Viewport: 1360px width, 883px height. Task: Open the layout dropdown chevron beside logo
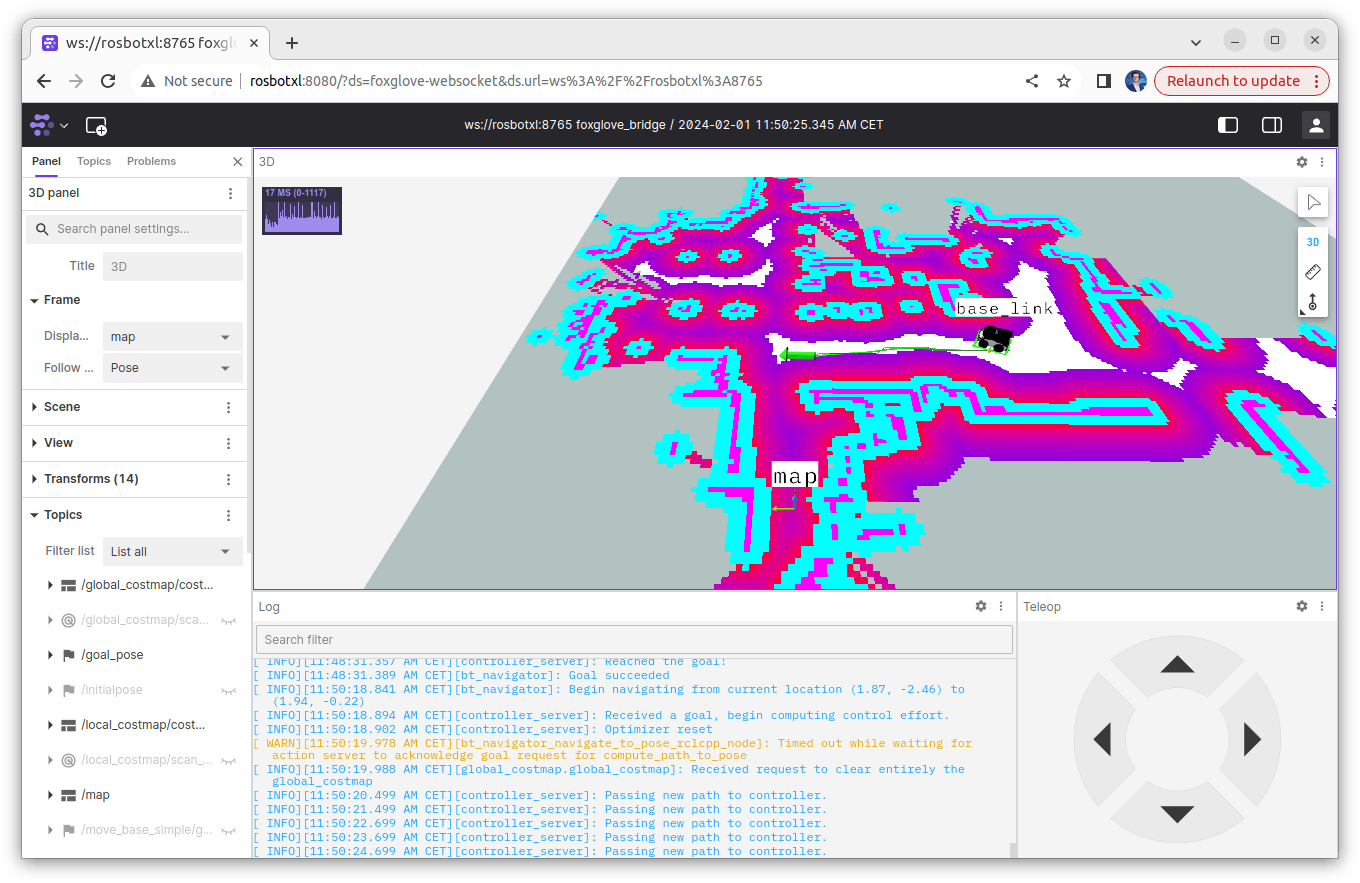coord(64,126)
